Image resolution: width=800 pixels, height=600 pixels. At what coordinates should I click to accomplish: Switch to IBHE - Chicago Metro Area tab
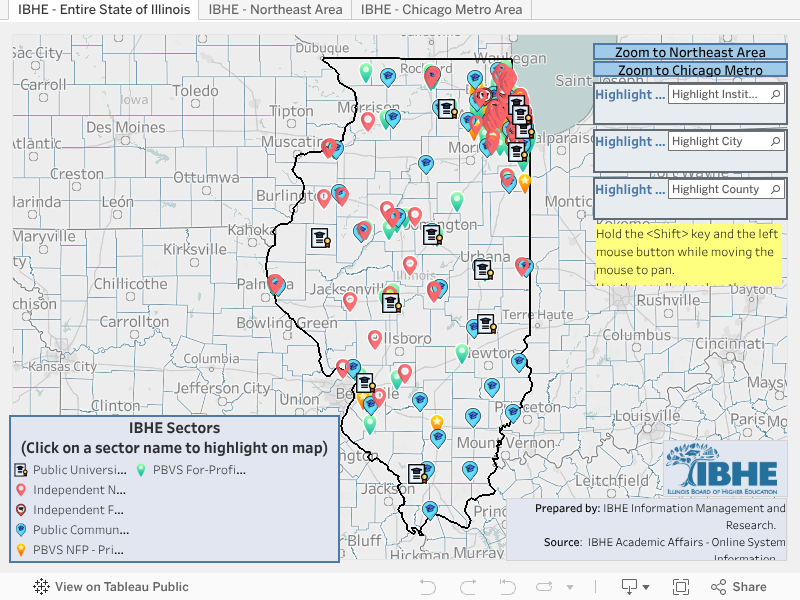441,10
